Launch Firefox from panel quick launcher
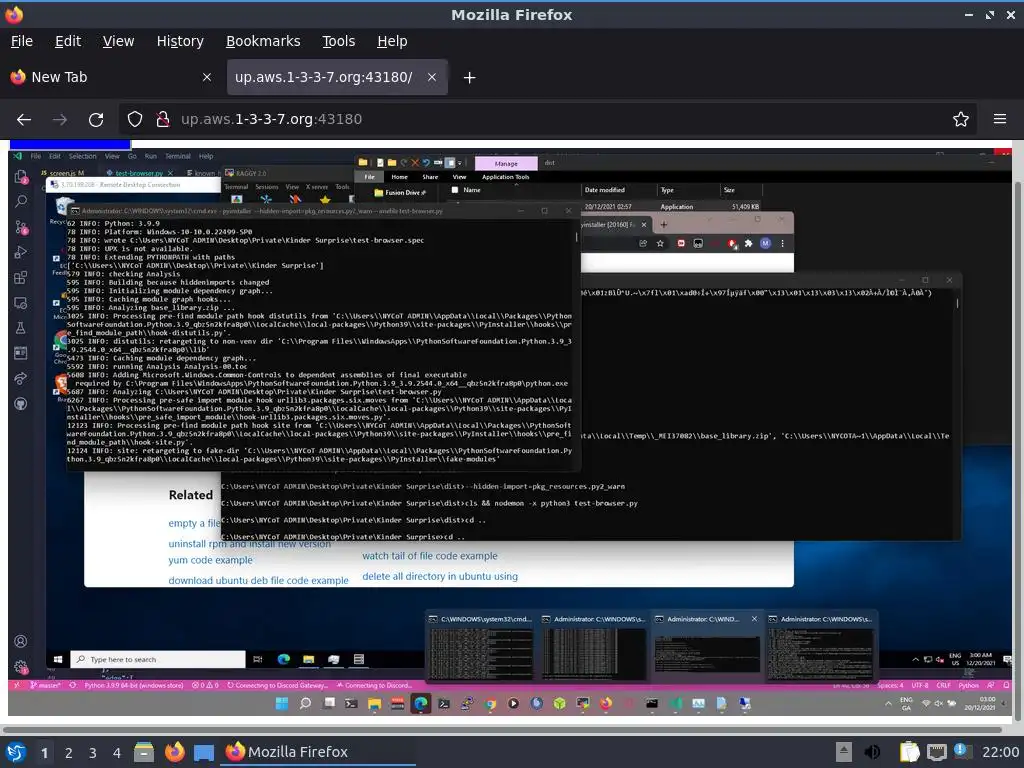The width and height of the screenshot is (1024, 768). (174, 752)
